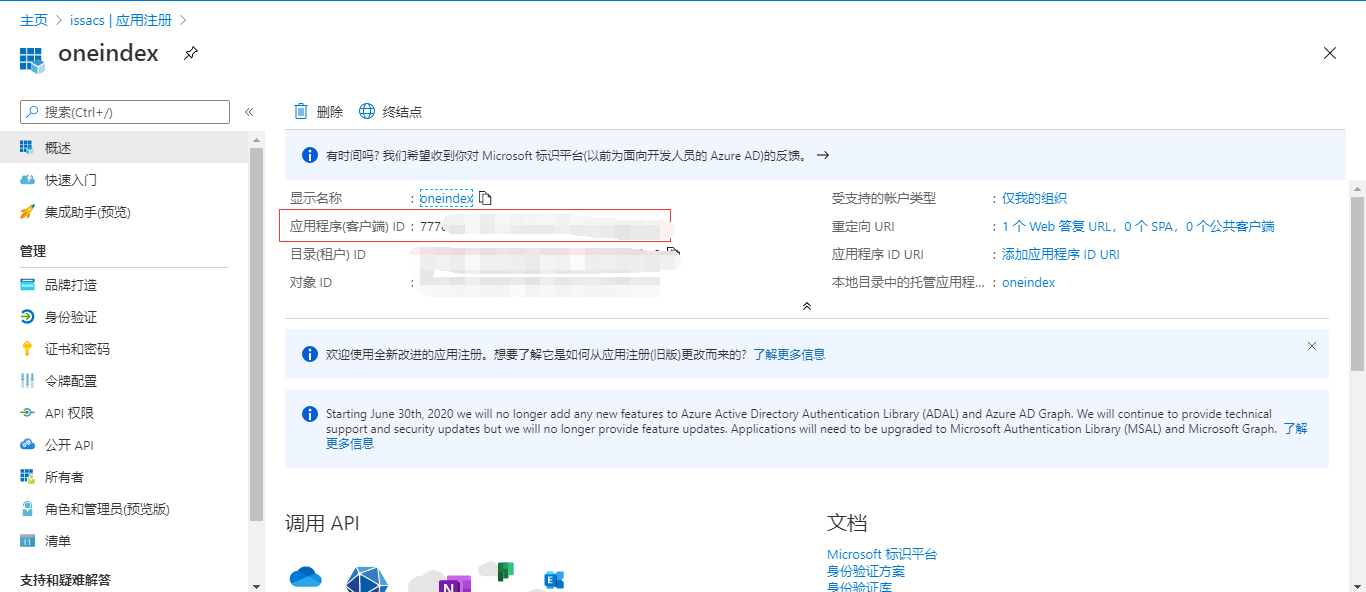The image size is (1366, 592).
Task: Click 删除 delete toolbar button
Action: click(x=319, y=111)
